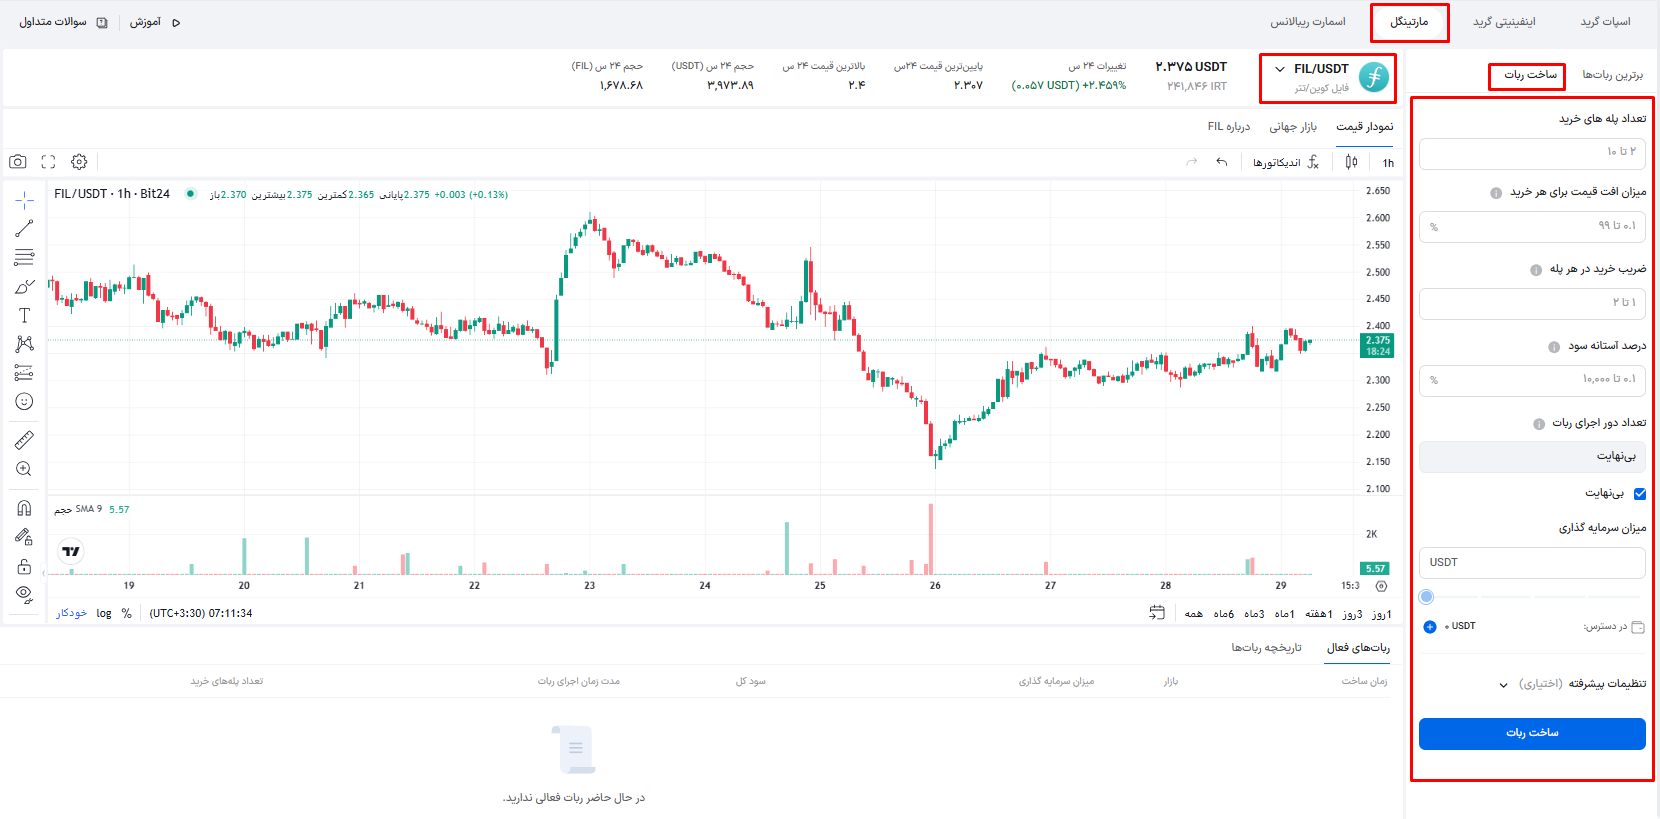This screenshot has height=819, width=1660.
Task: Open the 1h timeframe selector
Action: click(x=1388, y=163)
